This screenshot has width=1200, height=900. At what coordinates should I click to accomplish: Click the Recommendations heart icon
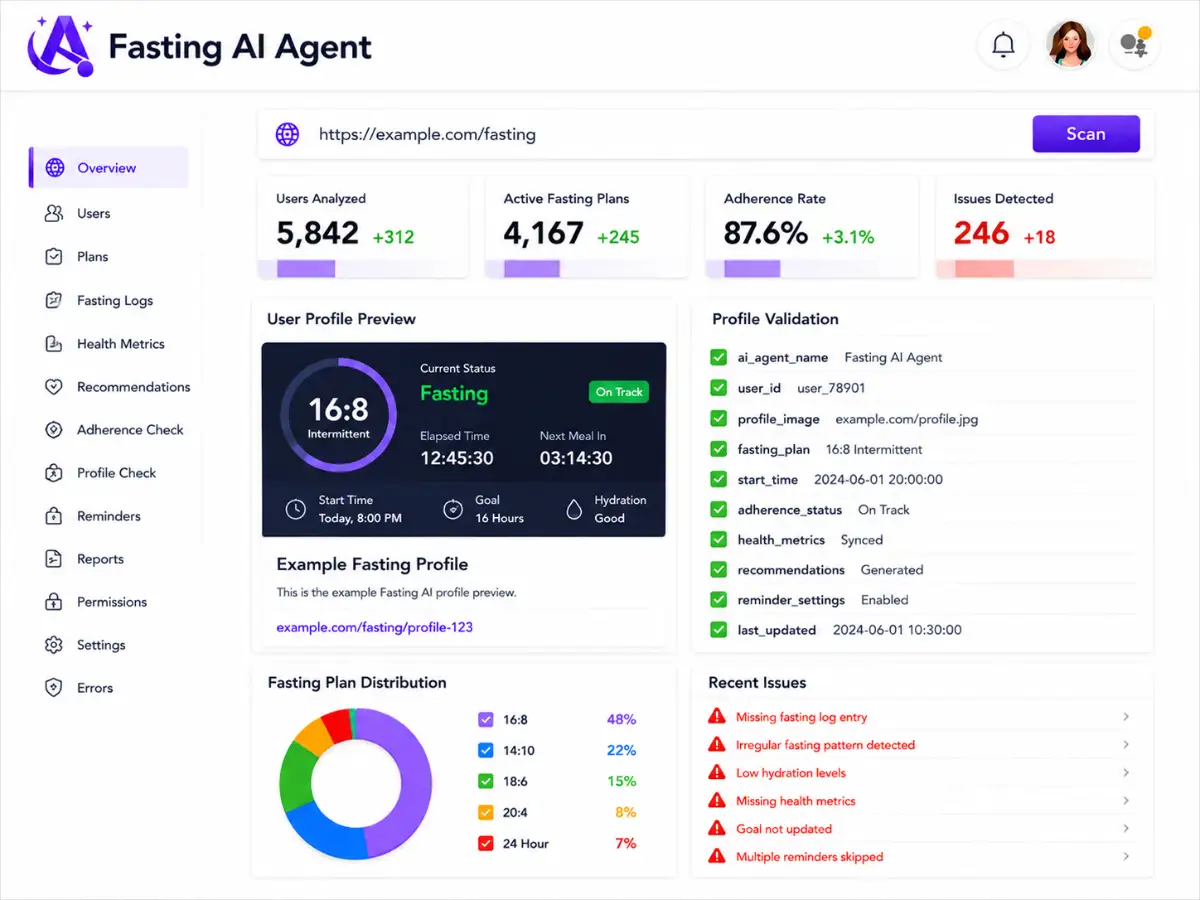click(54, 386)
